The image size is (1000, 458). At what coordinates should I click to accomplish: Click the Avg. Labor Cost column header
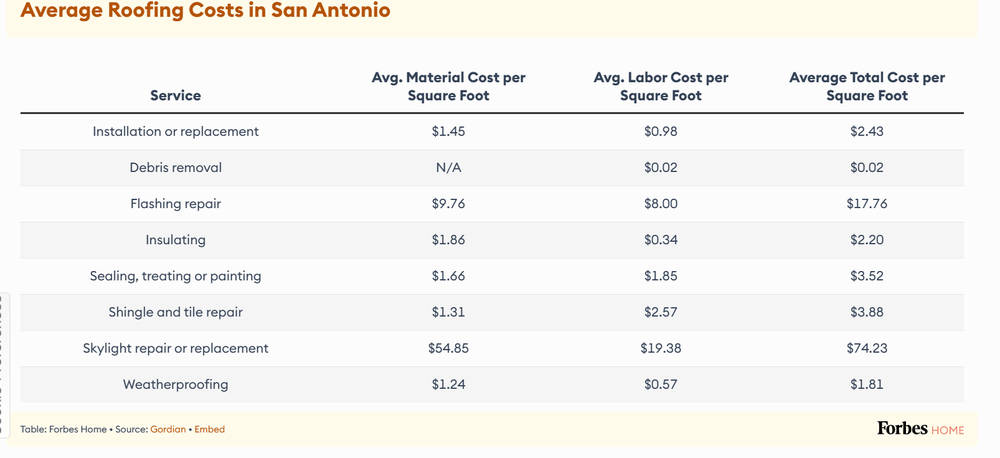click(660, 86)
